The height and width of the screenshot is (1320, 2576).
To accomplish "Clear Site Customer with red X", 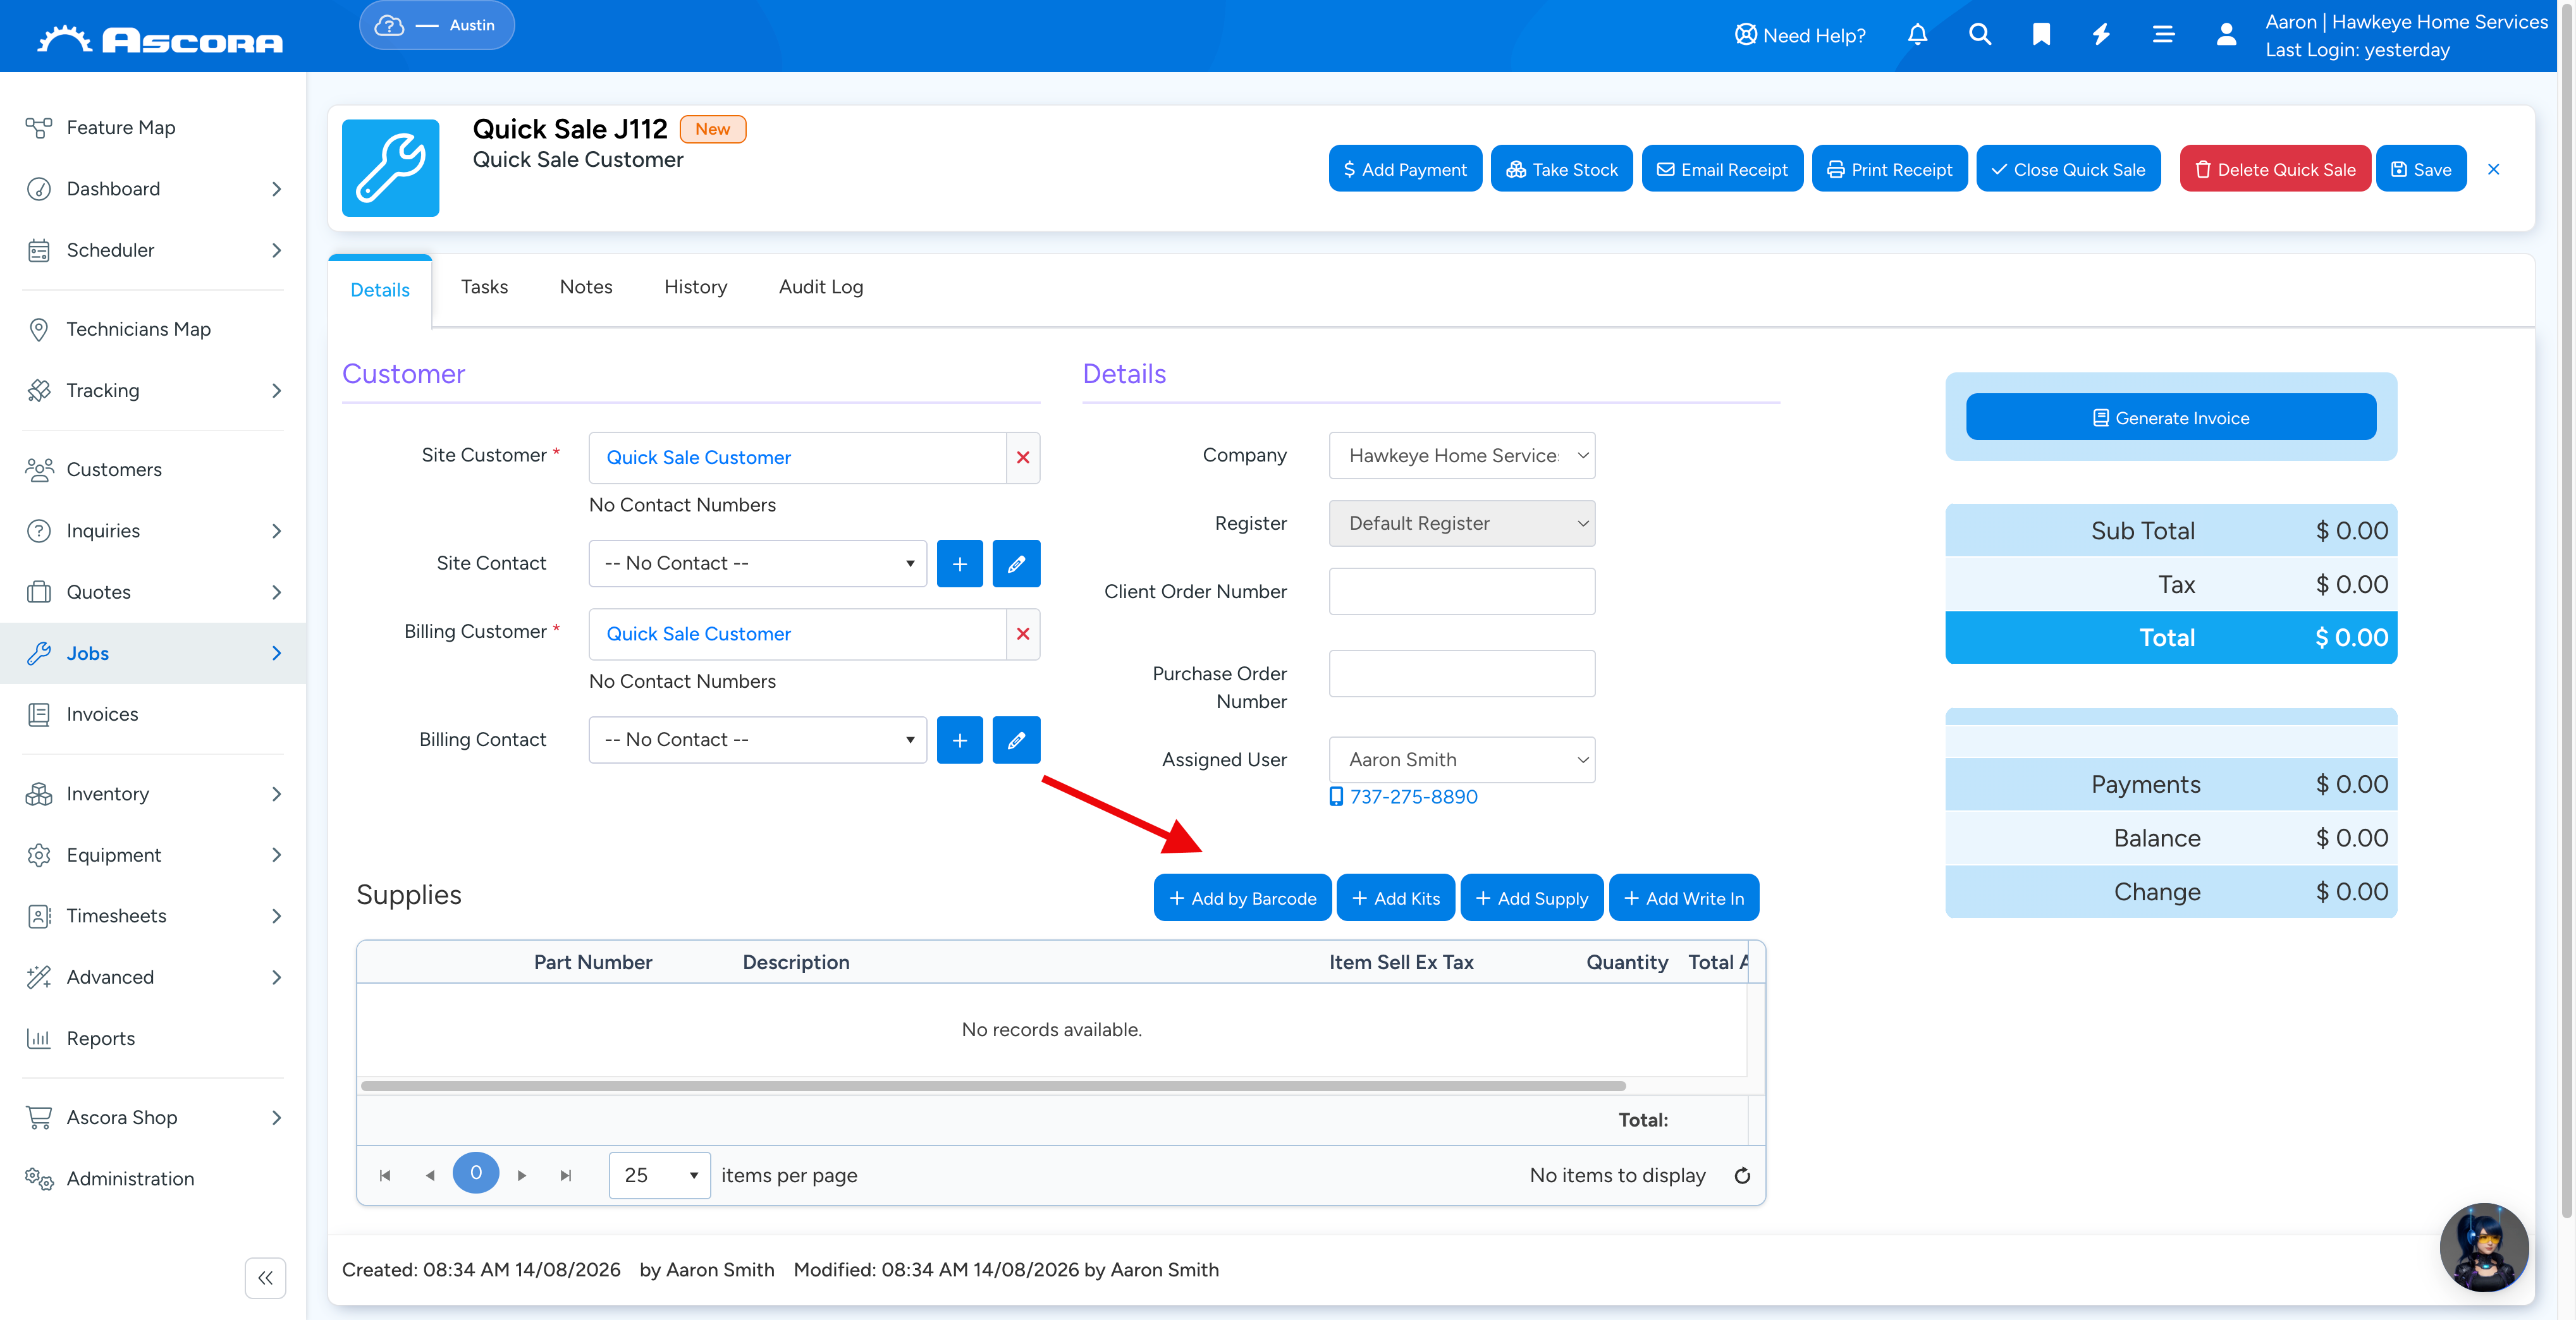I will [x=1023, y=458].
